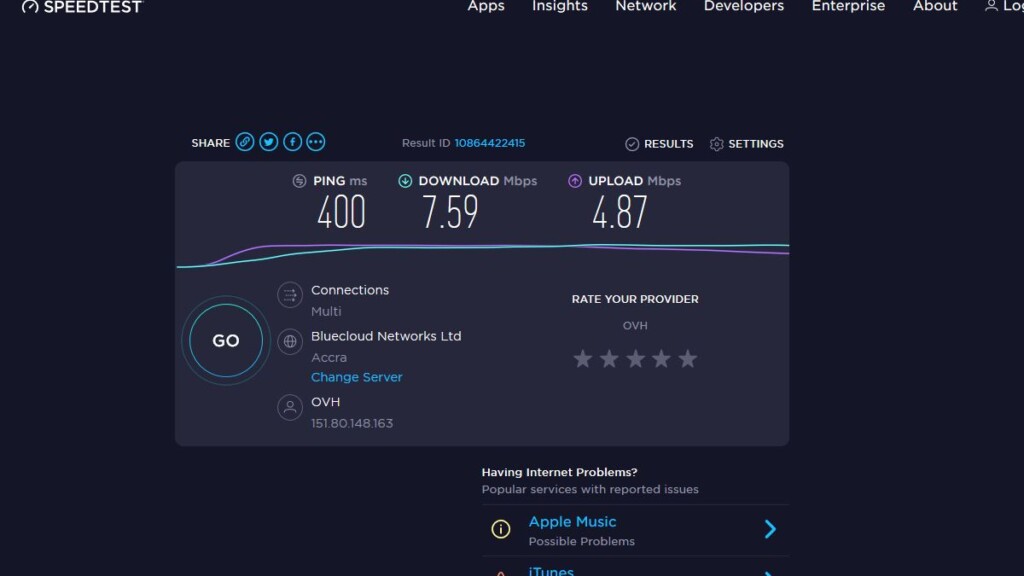
Task: Click the Bluecloud Networks Ltd server name
Action: coord(386,336)
